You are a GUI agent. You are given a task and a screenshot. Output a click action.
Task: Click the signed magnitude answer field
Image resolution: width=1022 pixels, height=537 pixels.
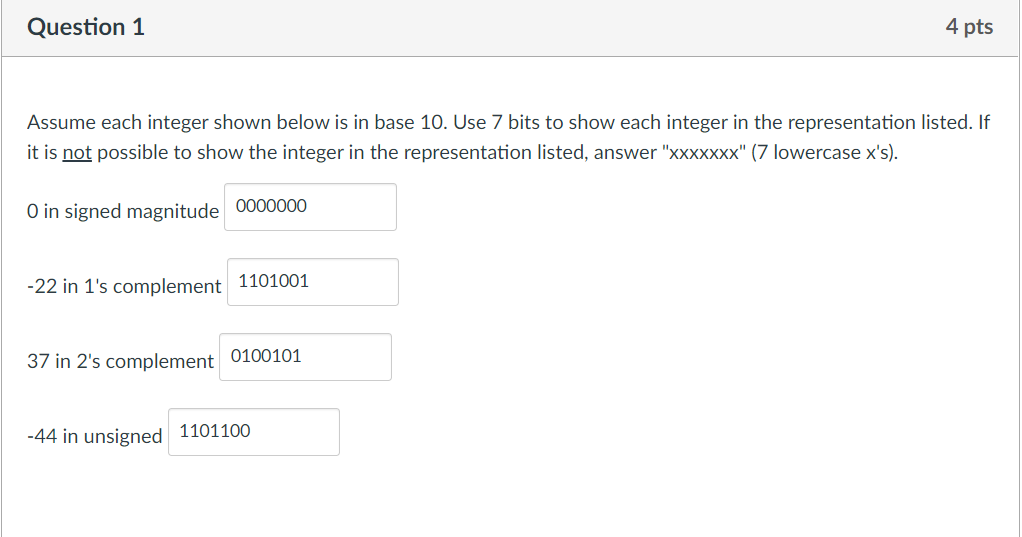pos(310,207)
